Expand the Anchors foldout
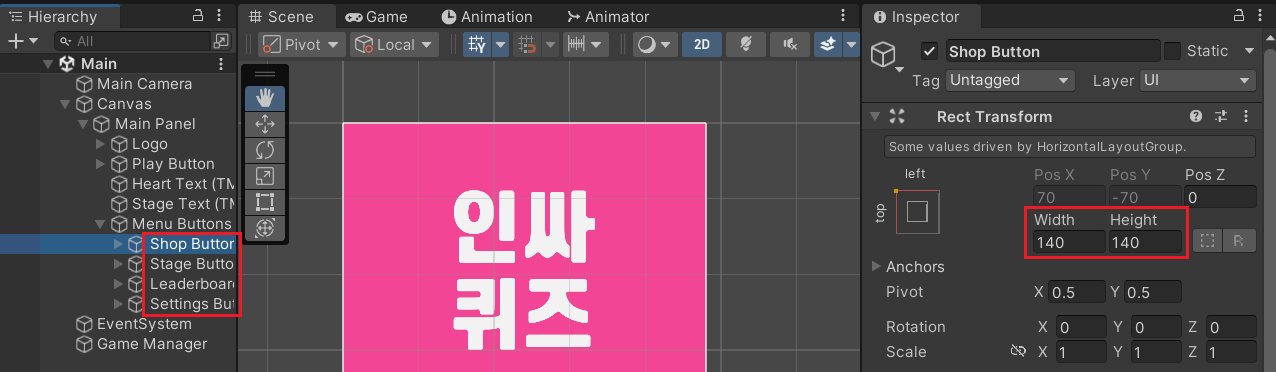Image resolution: width=1276 pixels, height=372 pixels. click(877, 267)
